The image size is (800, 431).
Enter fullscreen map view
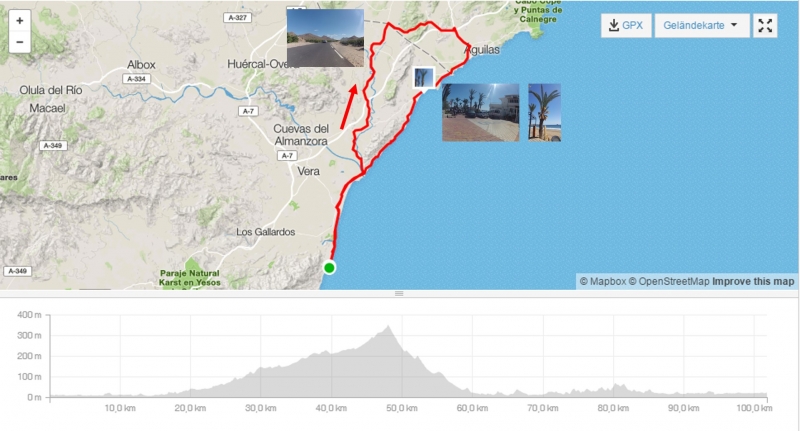coord(765,26)
